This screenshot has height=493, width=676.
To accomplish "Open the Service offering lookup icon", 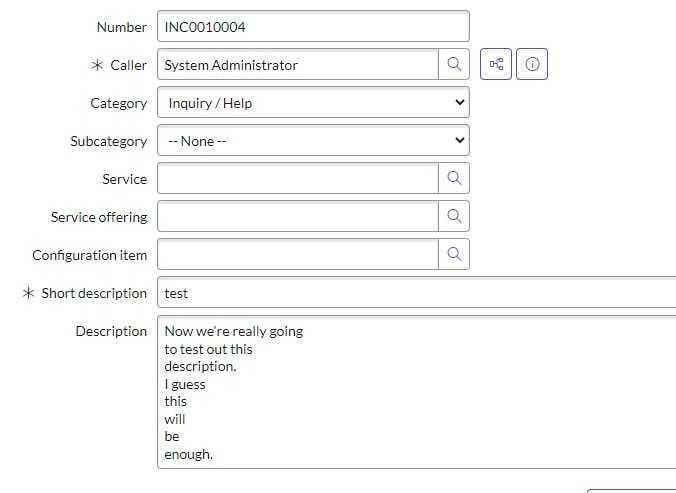I will point(454,216).
